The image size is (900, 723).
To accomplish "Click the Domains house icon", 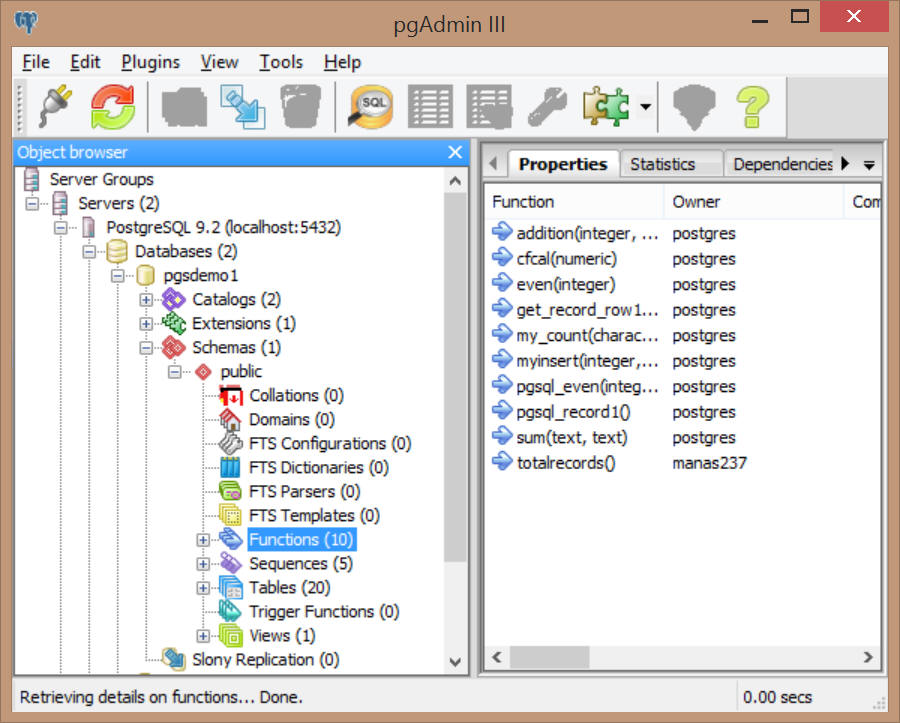I will (231, 419).
